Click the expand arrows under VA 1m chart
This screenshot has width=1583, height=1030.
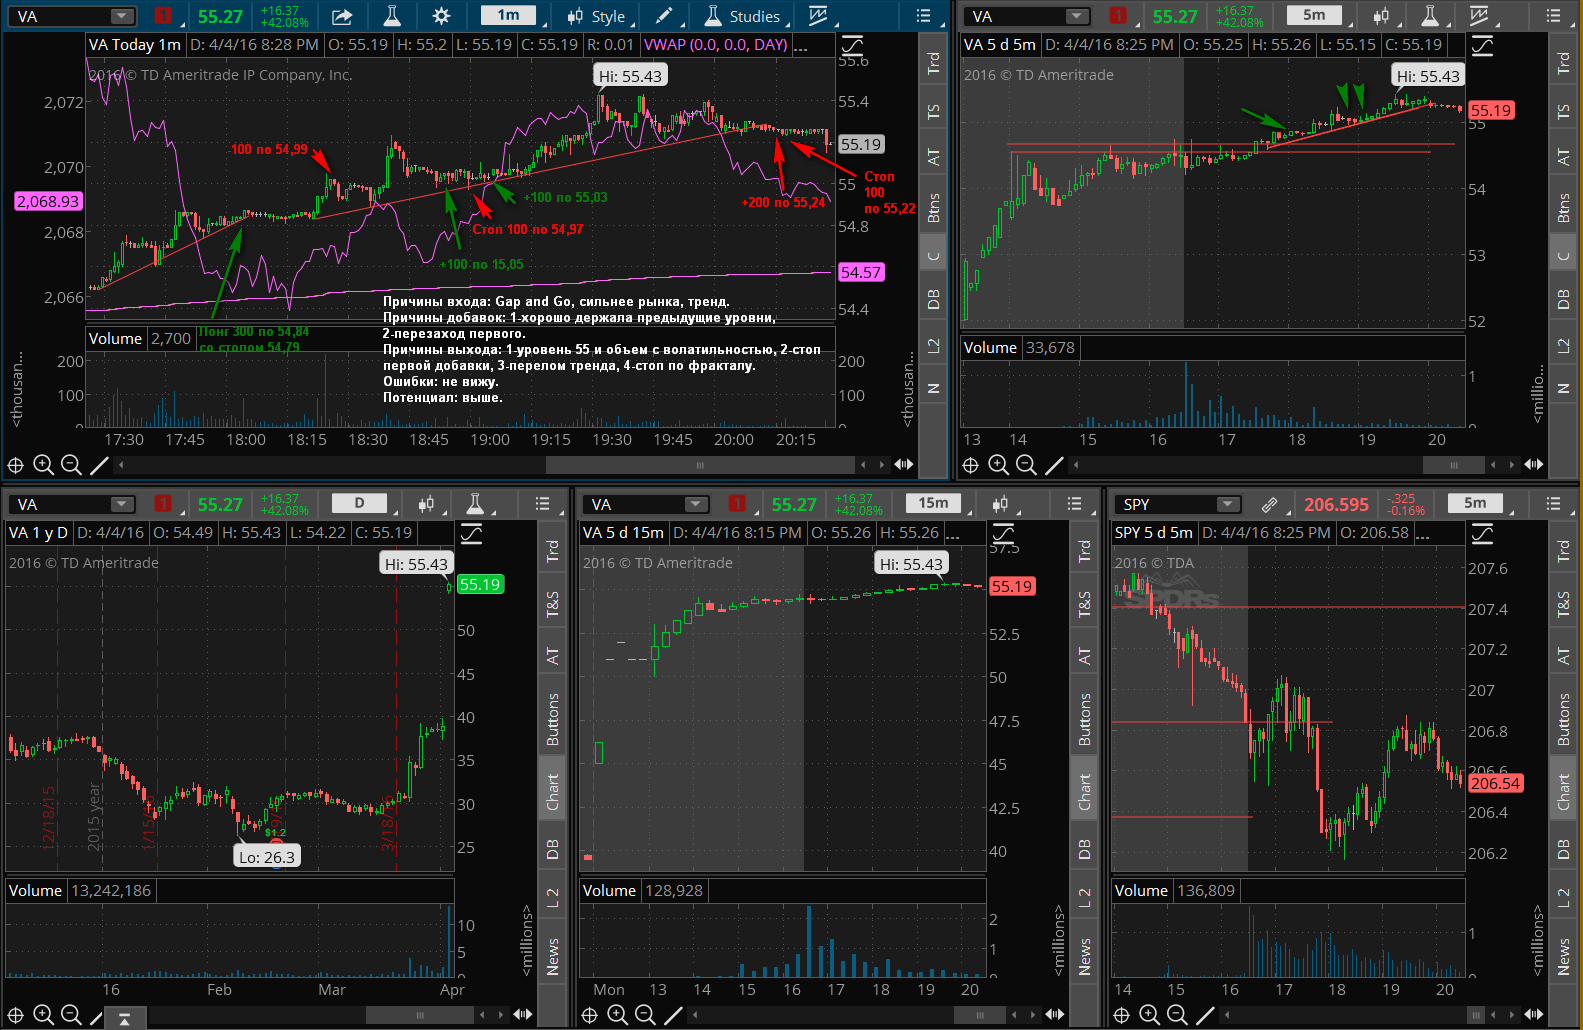903,465
